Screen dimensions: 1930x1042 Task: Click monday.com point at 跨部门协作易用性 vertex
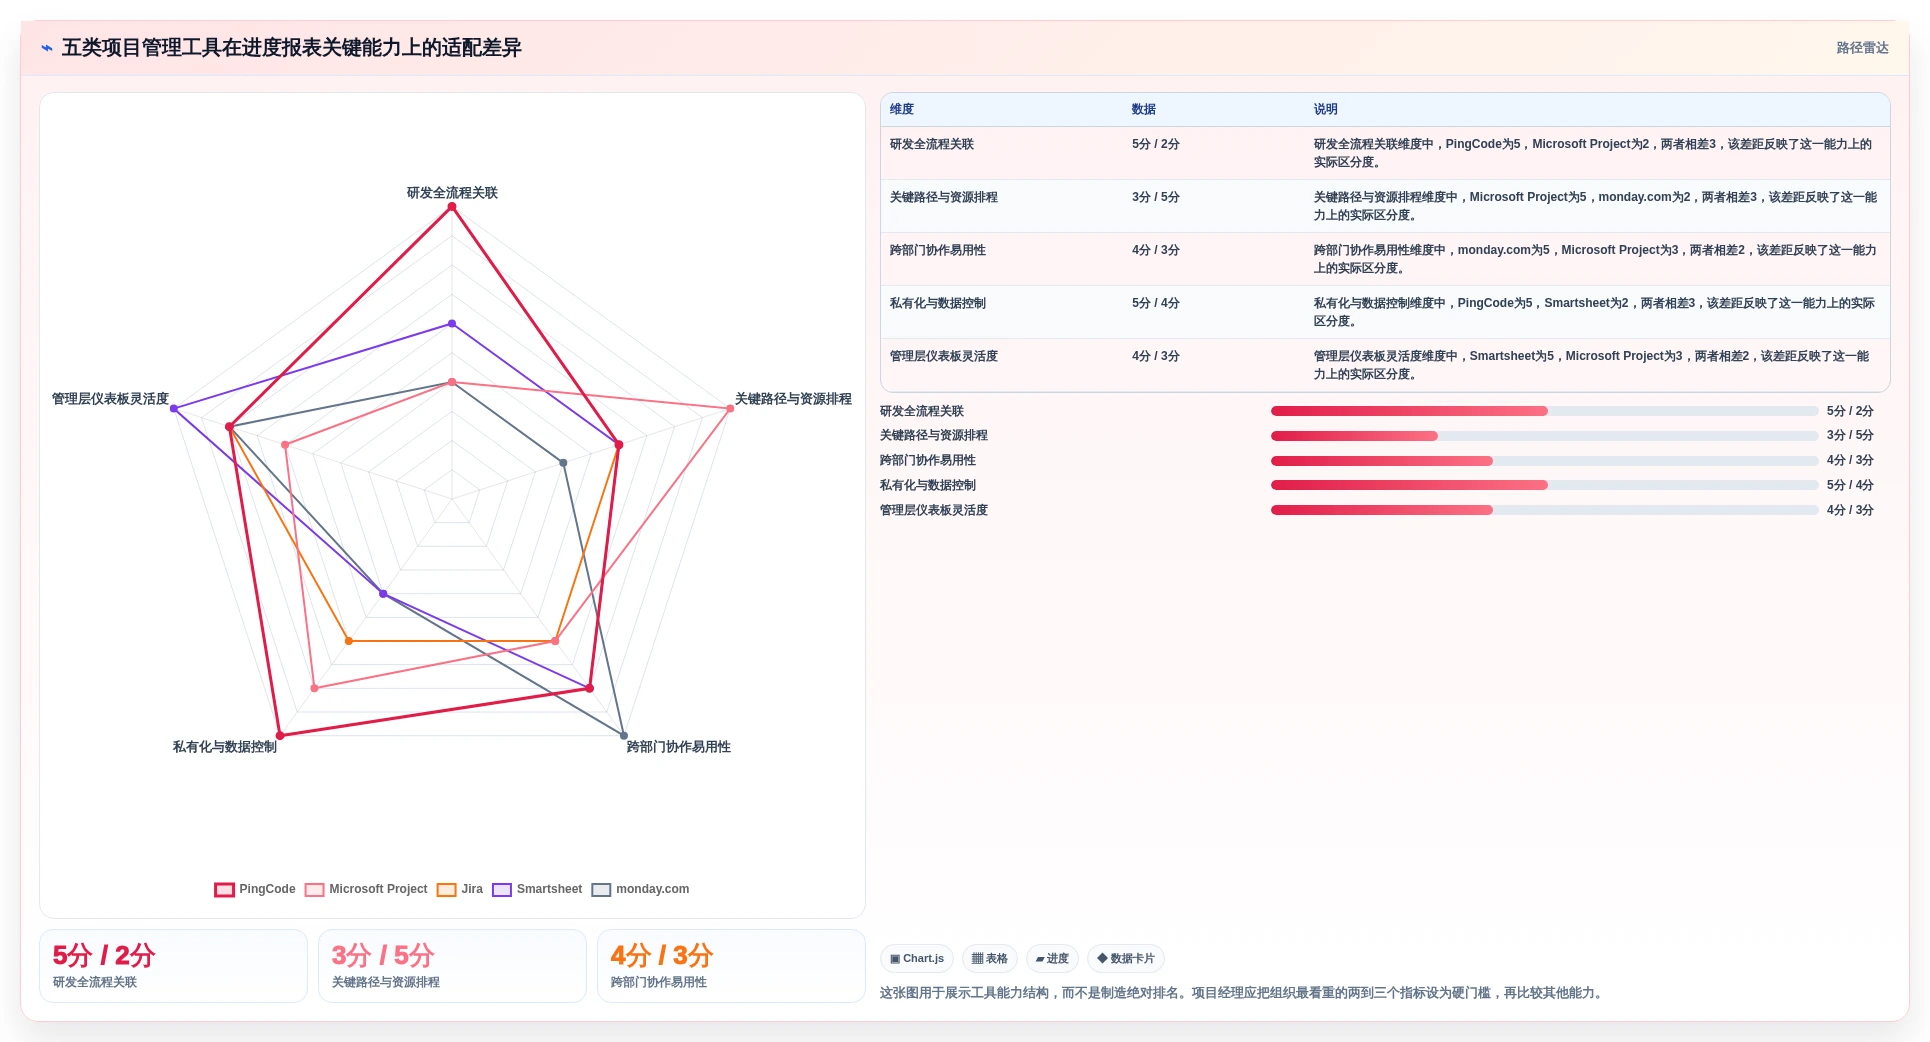pyautogui.click(x=624, y=736)
